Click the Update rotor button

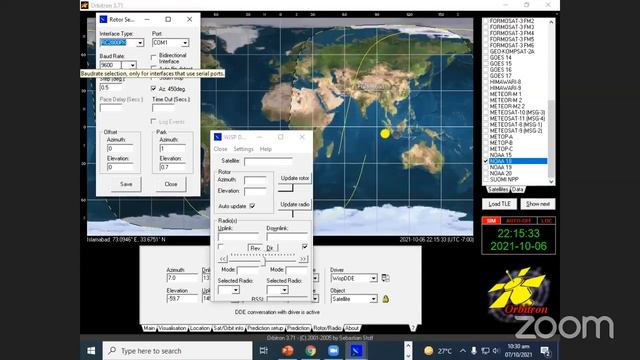coord(295,178)
